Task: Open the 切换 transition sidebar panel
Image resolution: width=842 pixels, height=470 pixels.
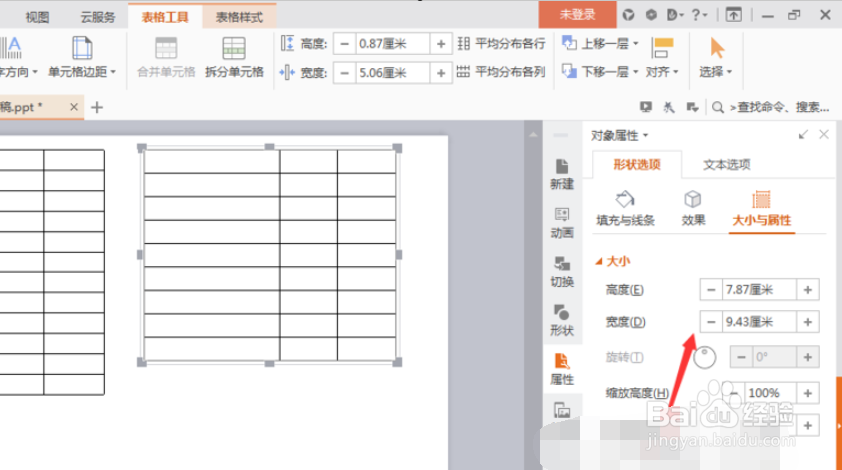Action: click(x=562, y=272)
